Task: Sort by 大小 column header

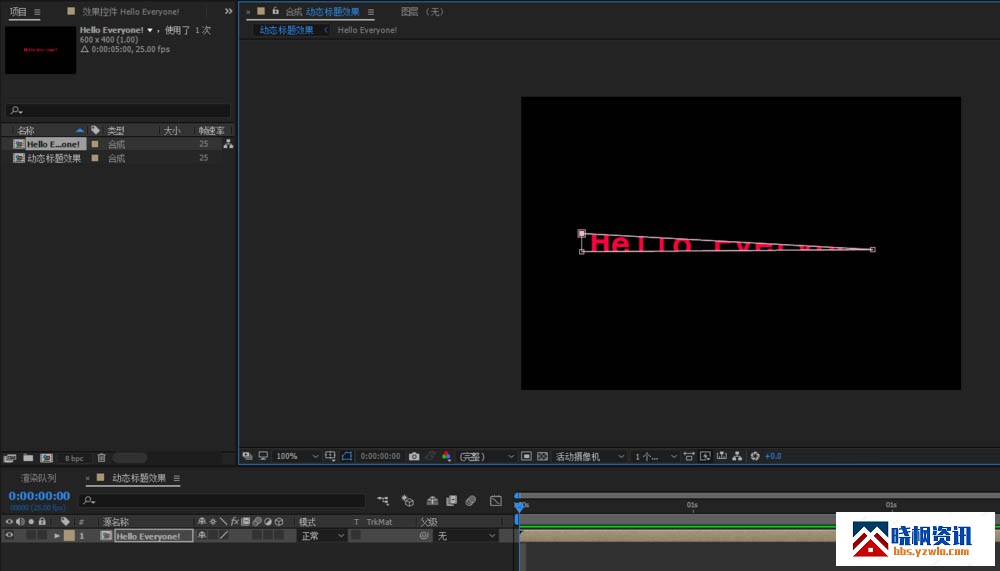Action: (172, 130)
